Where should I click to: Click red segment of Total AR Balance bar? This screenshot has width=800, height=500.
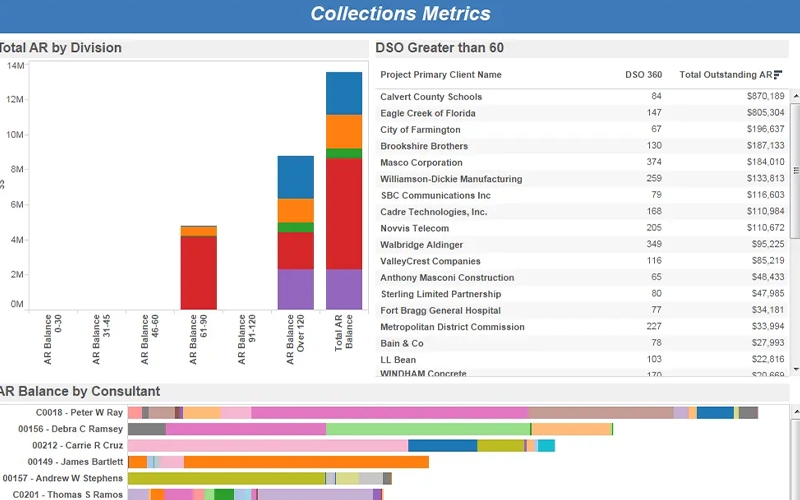click(x=344, y=214)
